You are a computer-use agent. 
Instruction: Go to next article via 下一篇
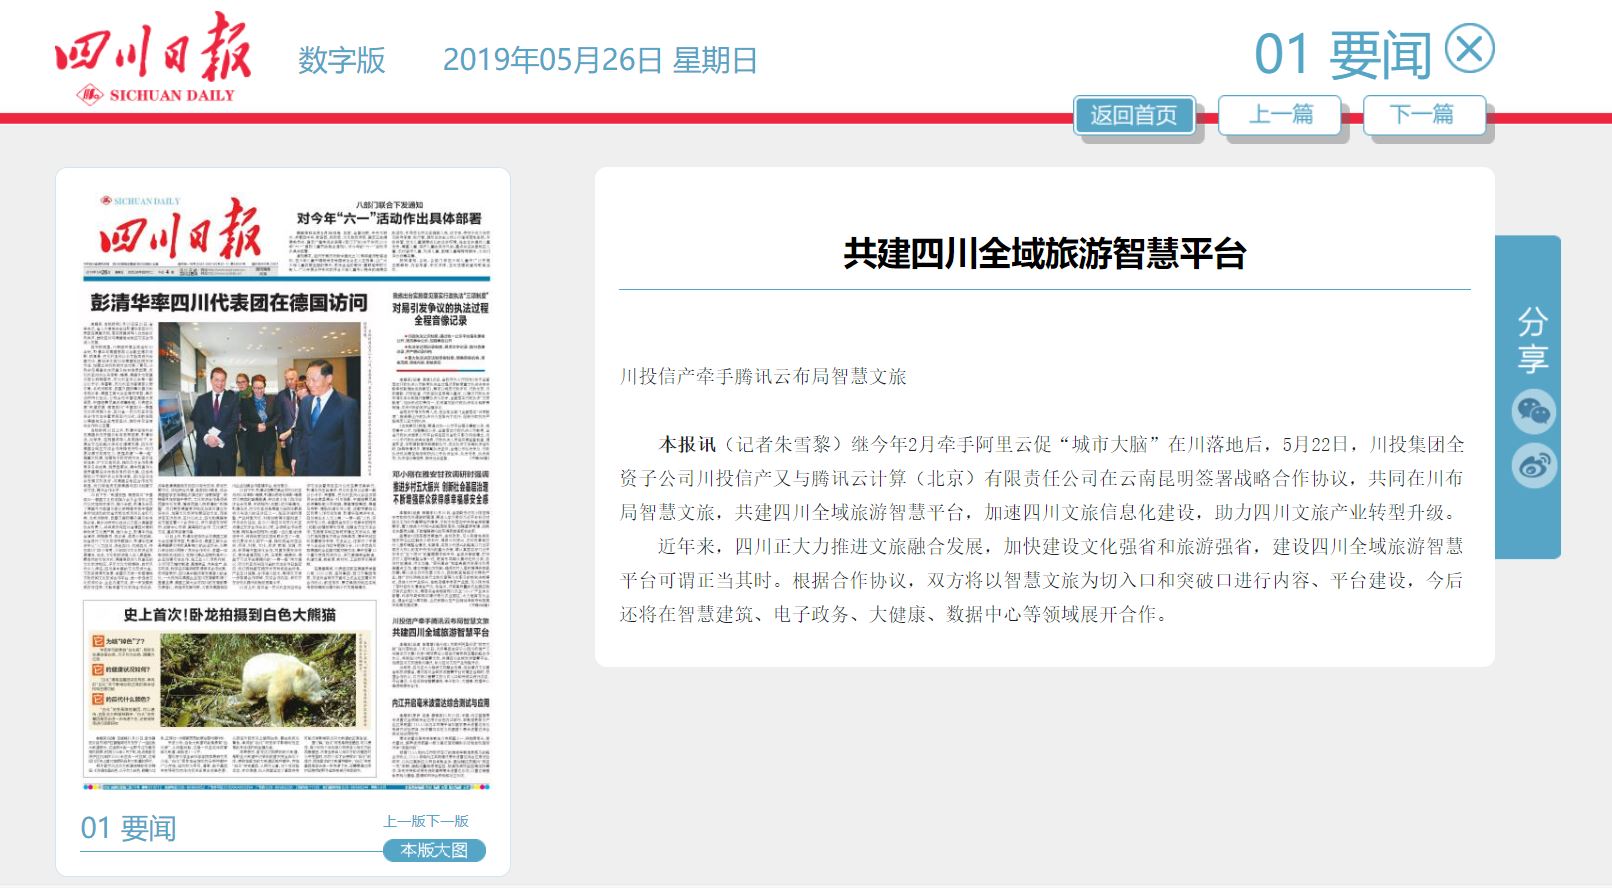[1422, 114]
